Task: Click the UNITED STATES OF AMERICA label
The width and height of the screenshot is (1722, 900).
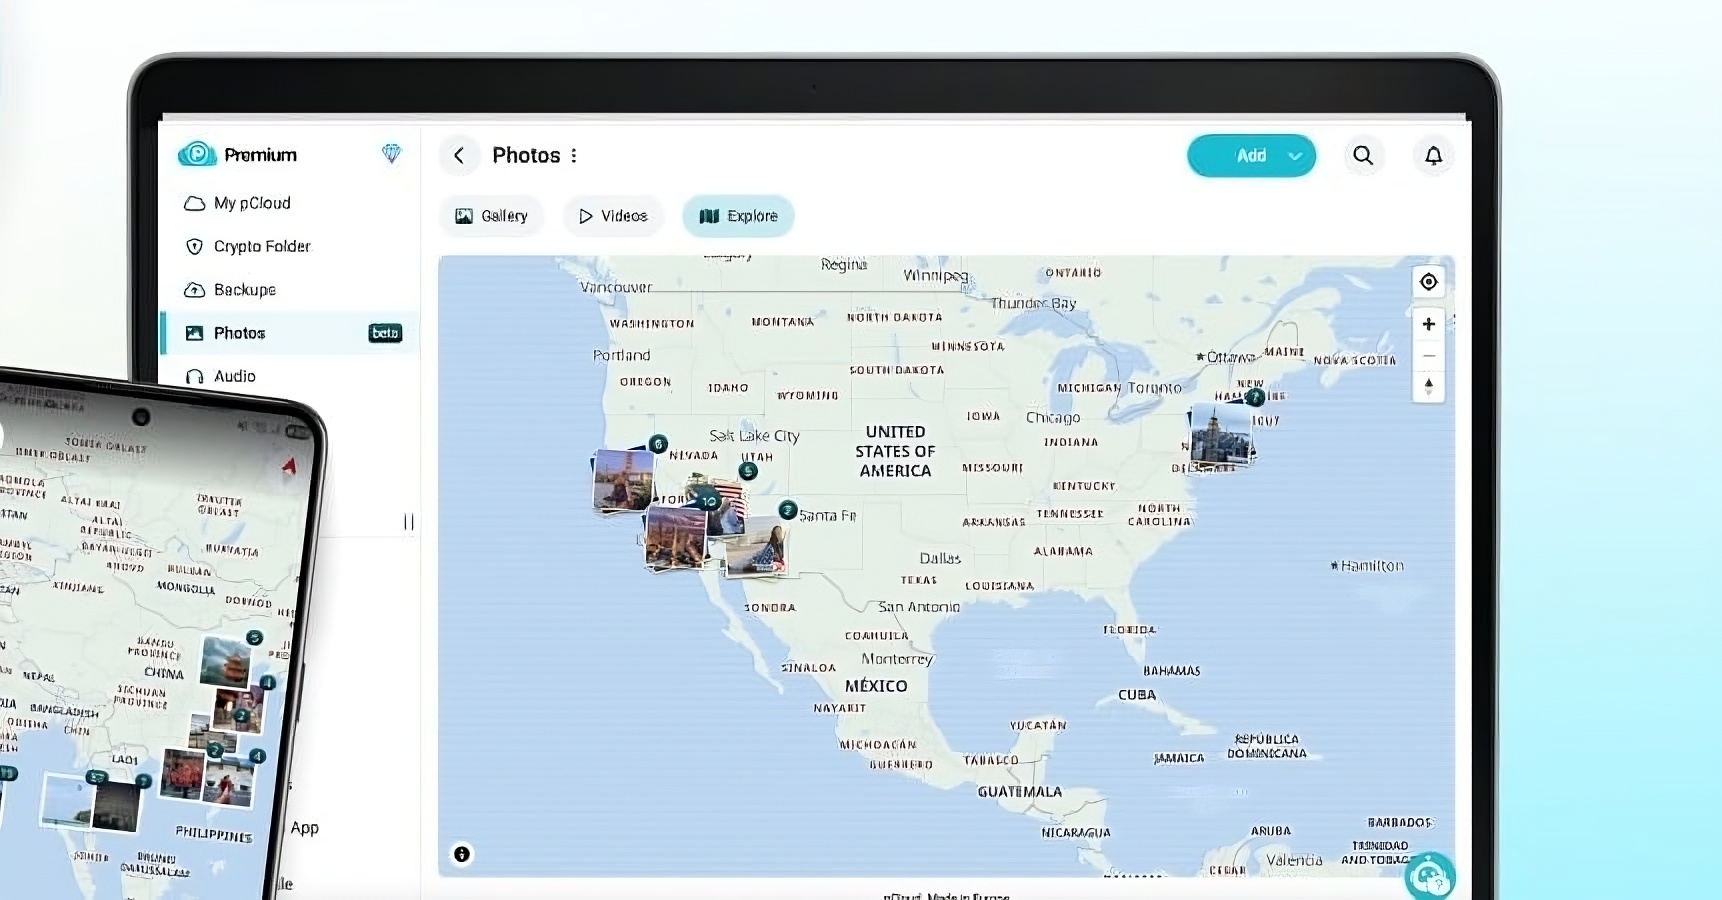Action: tap(895, 451)
